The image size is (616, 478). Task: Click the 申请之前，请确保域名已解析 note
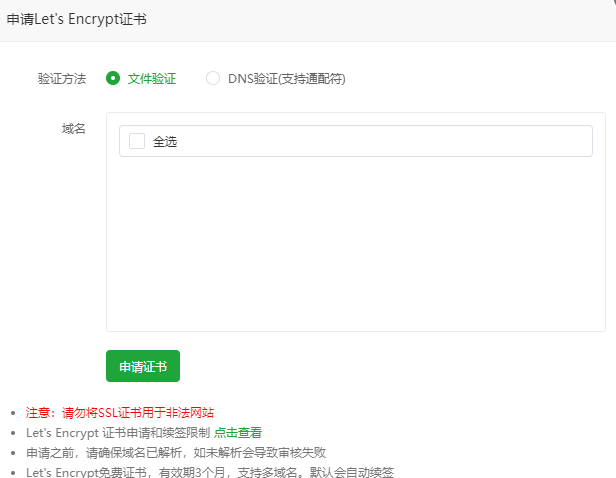[x=176, y=452]
